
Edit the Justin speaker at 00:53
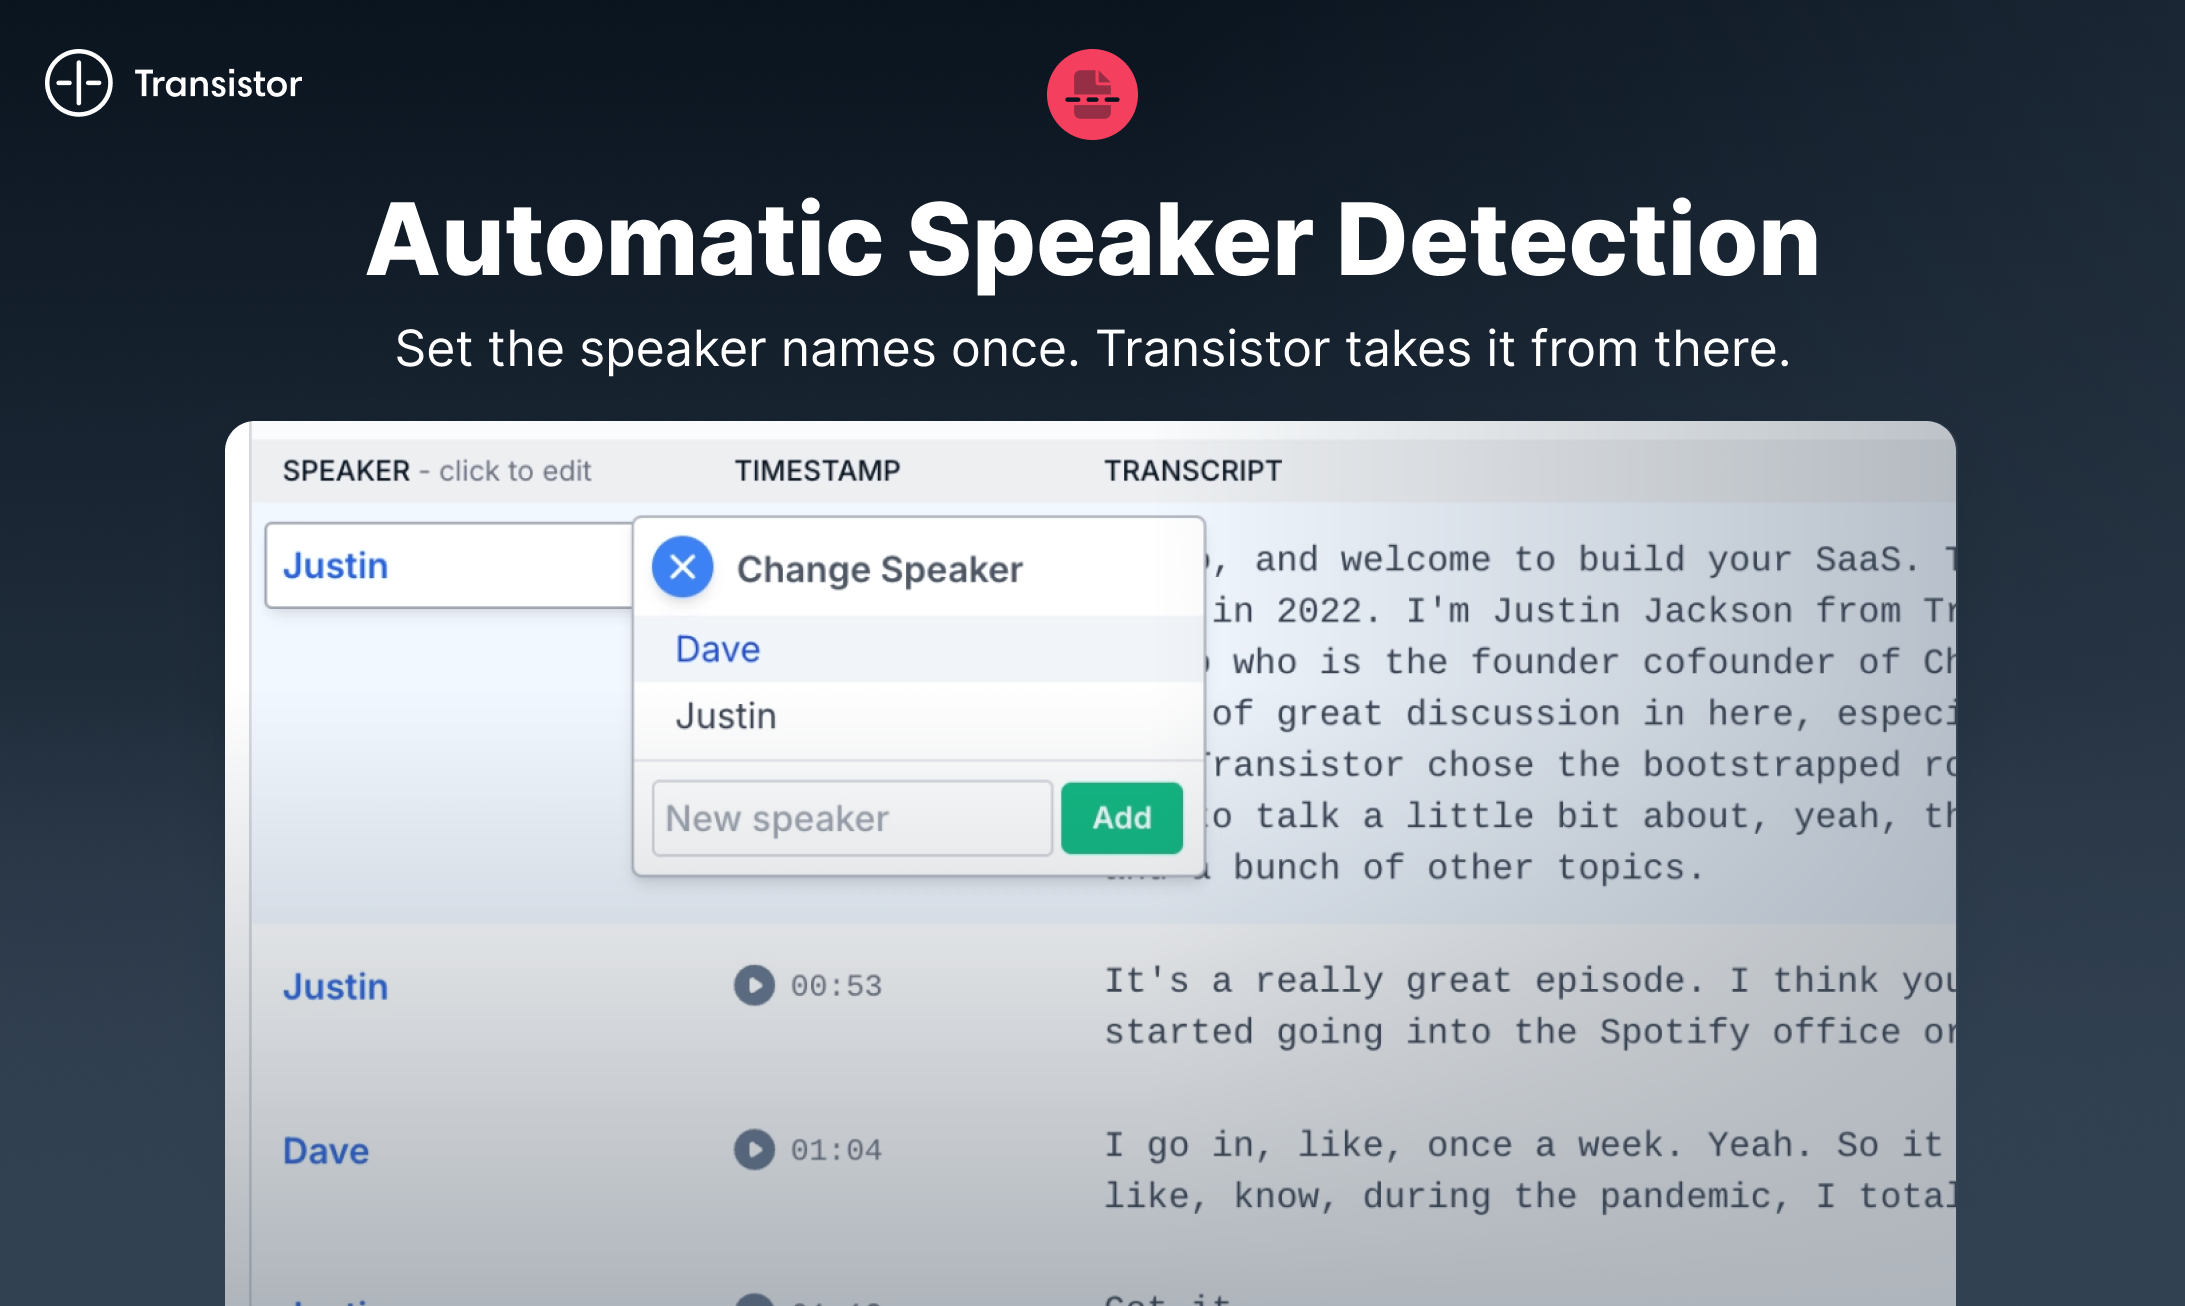coord(335,986)
